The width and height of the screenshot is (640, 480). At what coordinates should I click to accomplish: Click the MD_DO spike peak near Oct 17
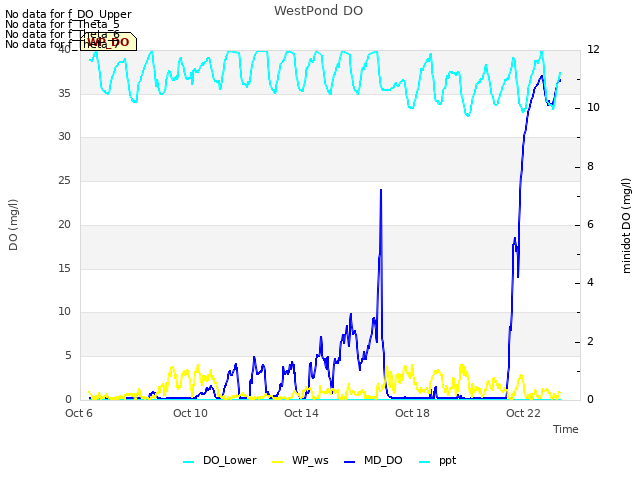[x=381, y=190]
